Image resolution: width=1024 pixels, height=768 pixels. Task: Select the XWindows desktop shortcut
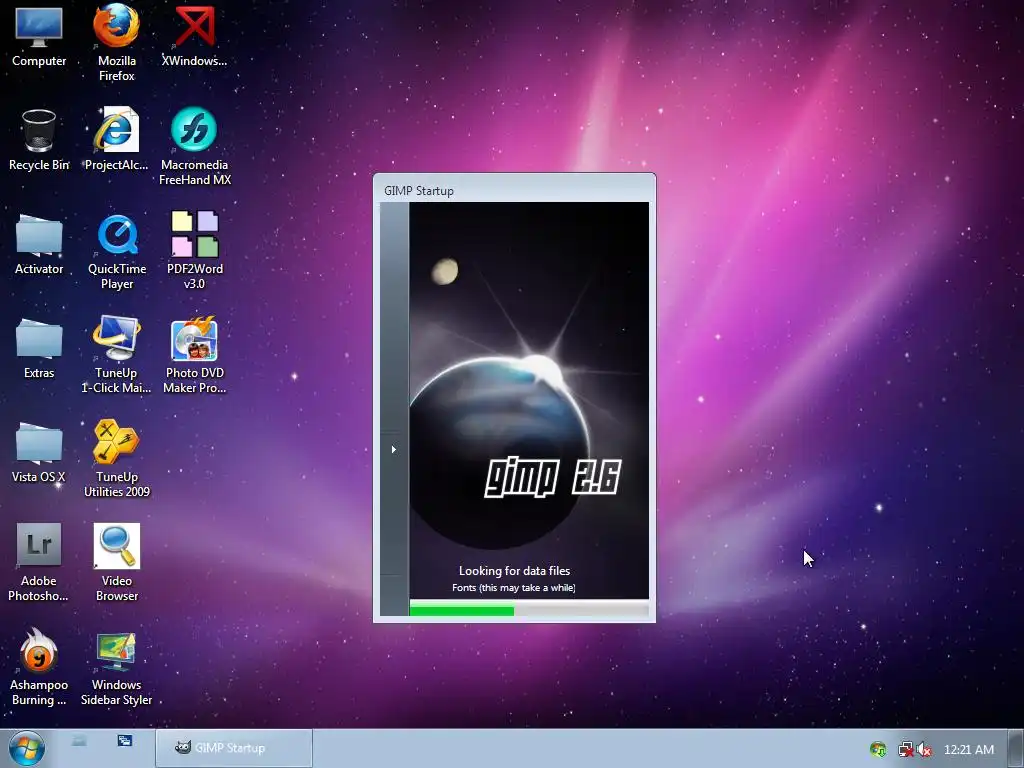(194, 36)
